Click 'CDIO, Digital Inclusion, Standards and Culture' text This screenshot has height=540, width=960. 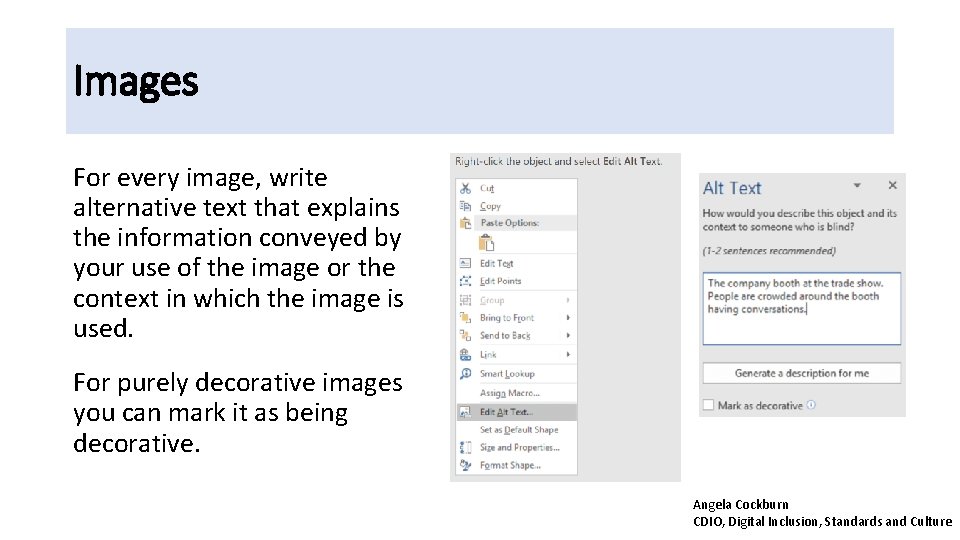[822, 522]
